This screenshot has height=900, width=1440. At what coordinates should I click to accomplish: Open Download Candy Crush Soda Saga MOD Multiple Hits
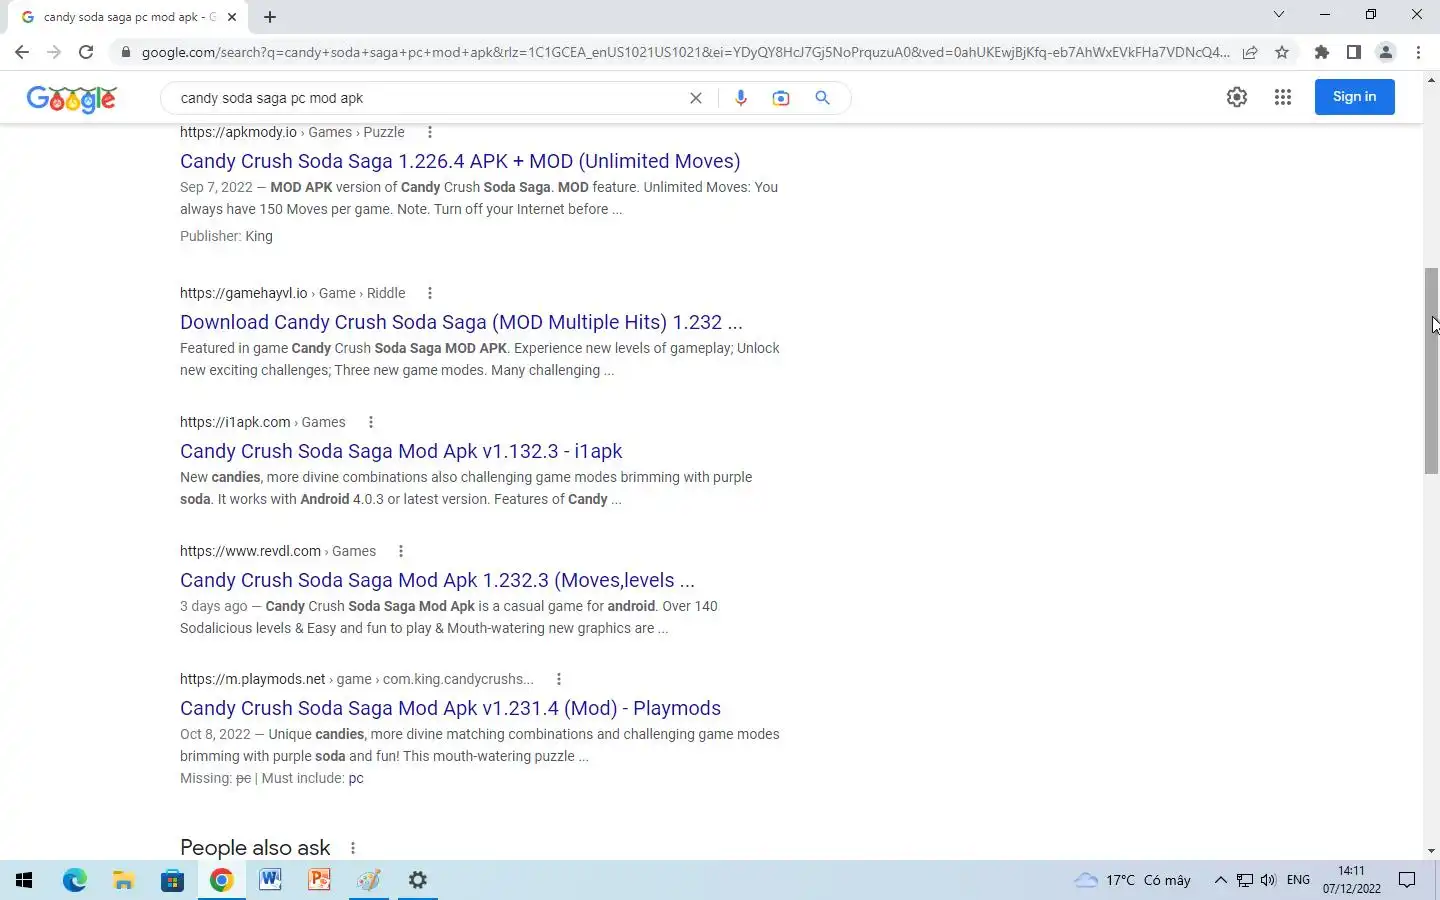pyautogui.click(x=461, y=322)
